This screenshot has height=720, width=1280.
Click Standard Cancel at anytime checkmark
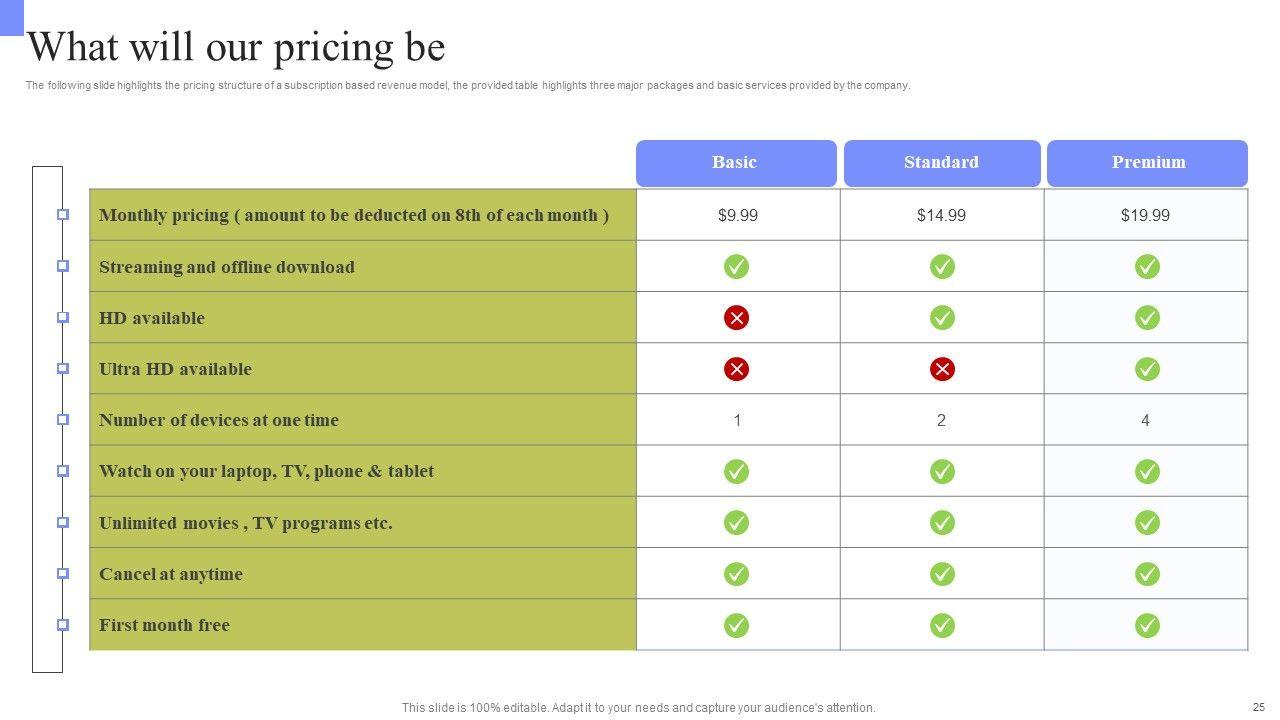(x=942, y=574)
